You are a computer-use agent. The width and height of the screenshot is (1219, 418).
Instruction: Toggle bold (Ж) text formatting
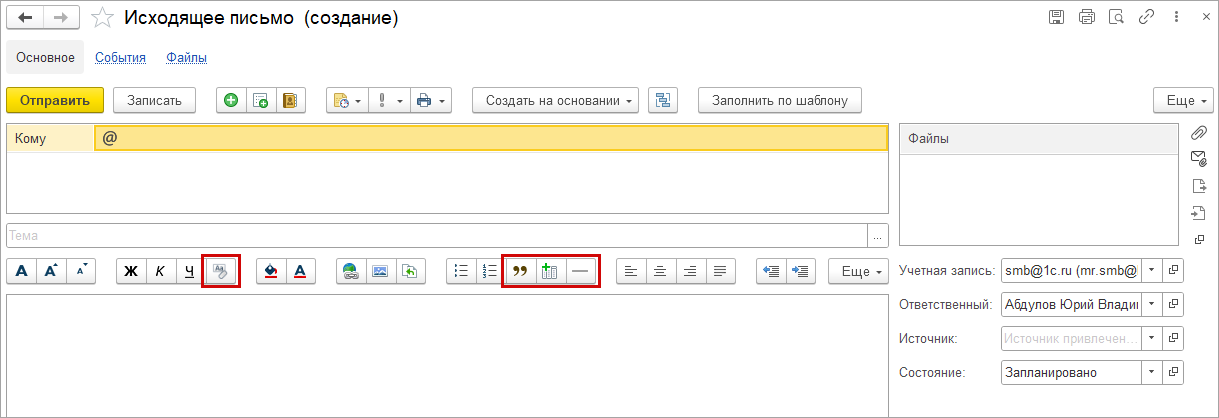pos(131,271)
